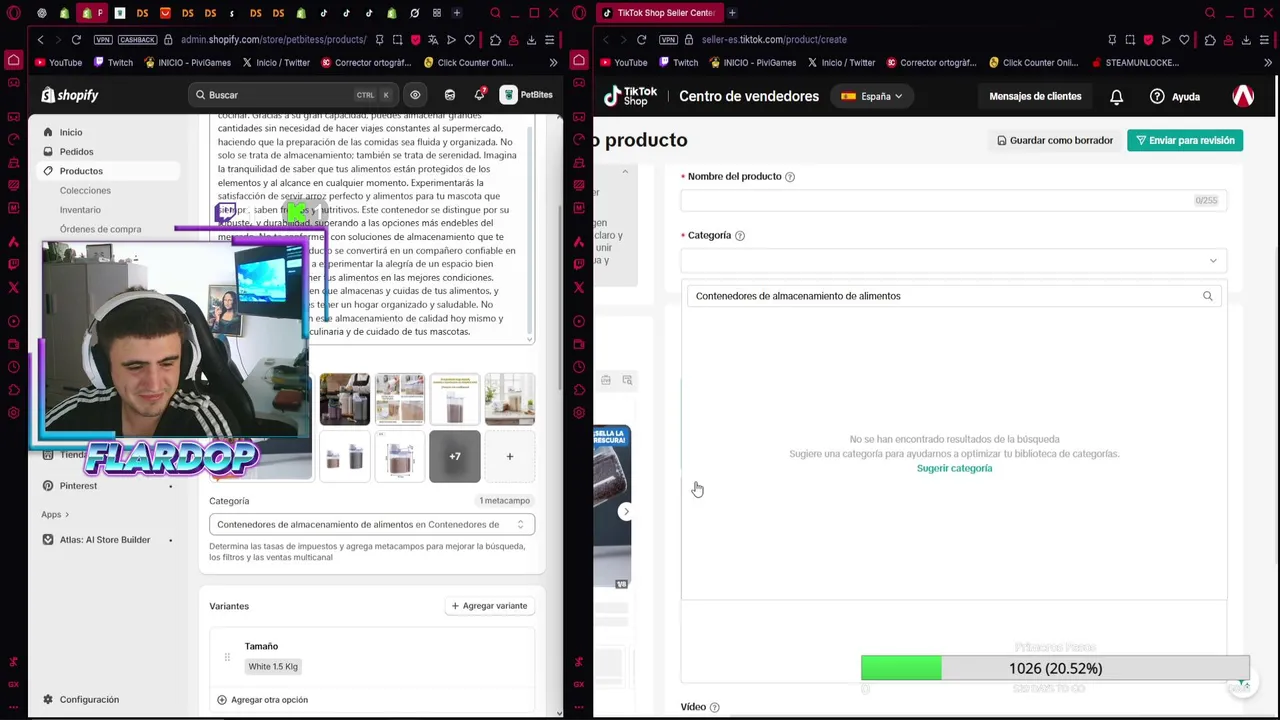Reload the TikTok Seller Center page
The height and width of the screenshot is (720, 1280).
pyautogui.click(x=641, y=40)
